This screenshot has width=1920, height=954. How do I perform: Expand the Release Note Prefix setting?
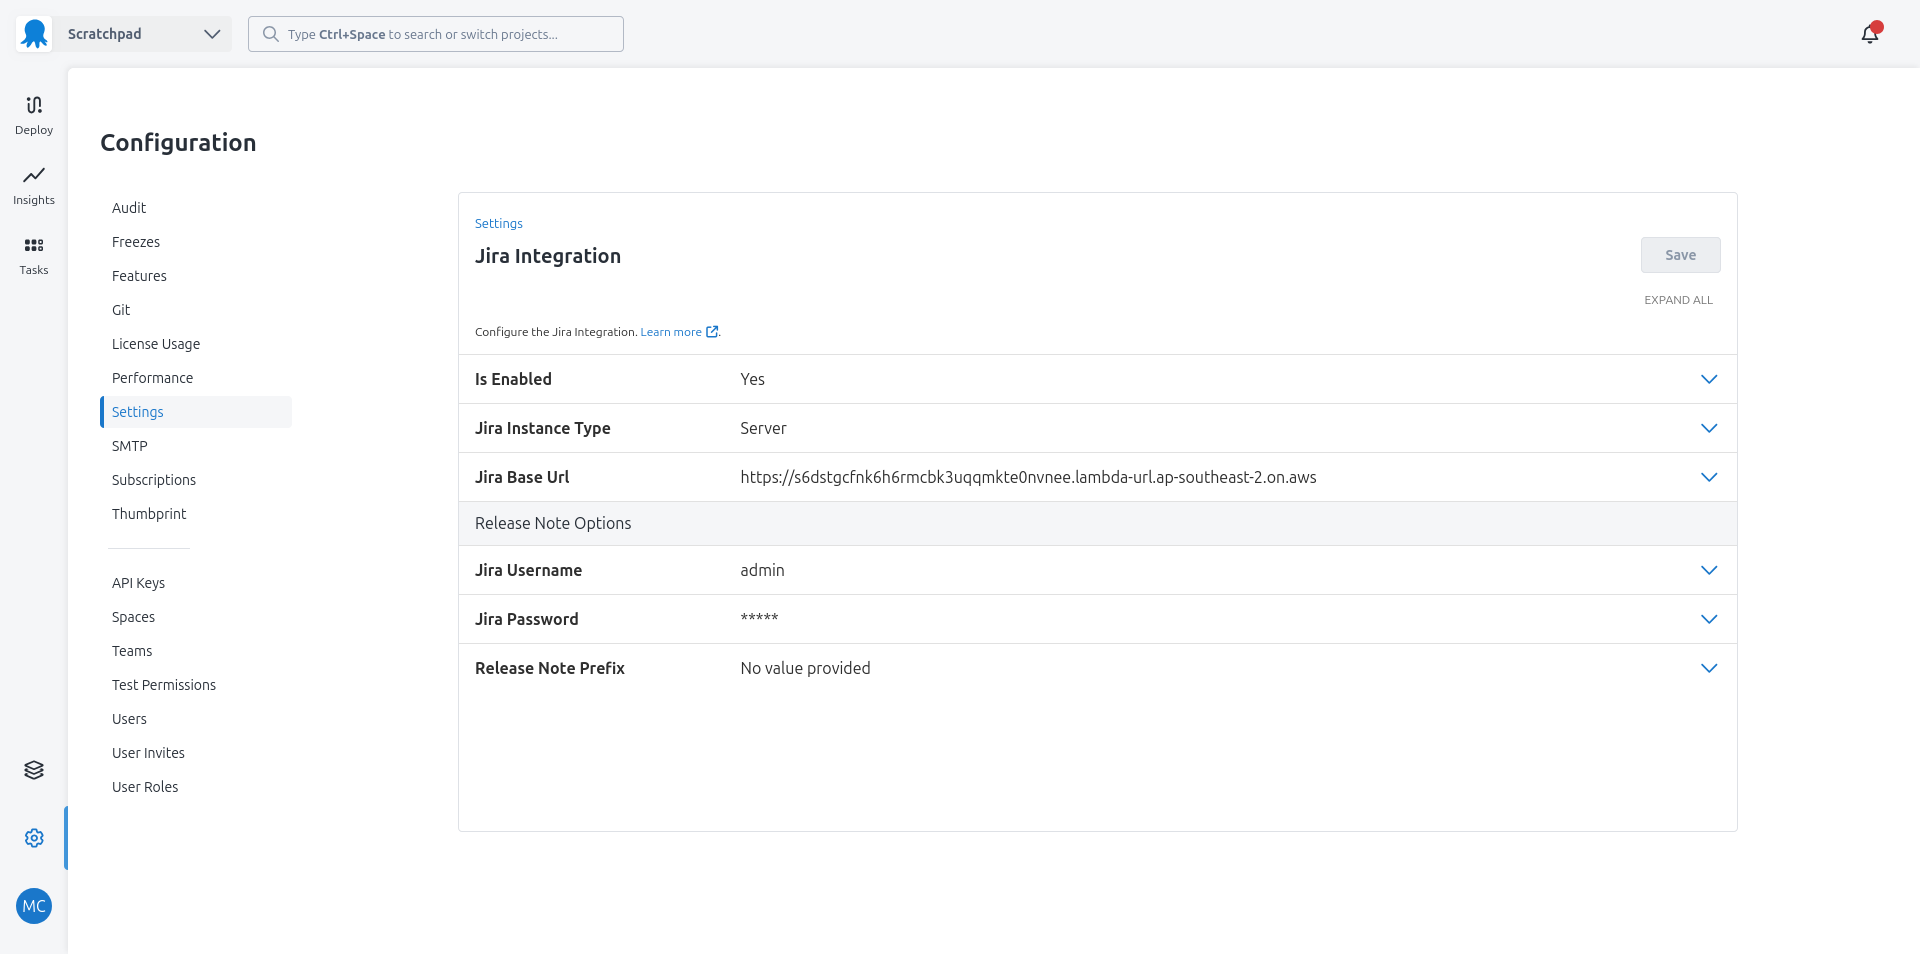pos(1709,668)
